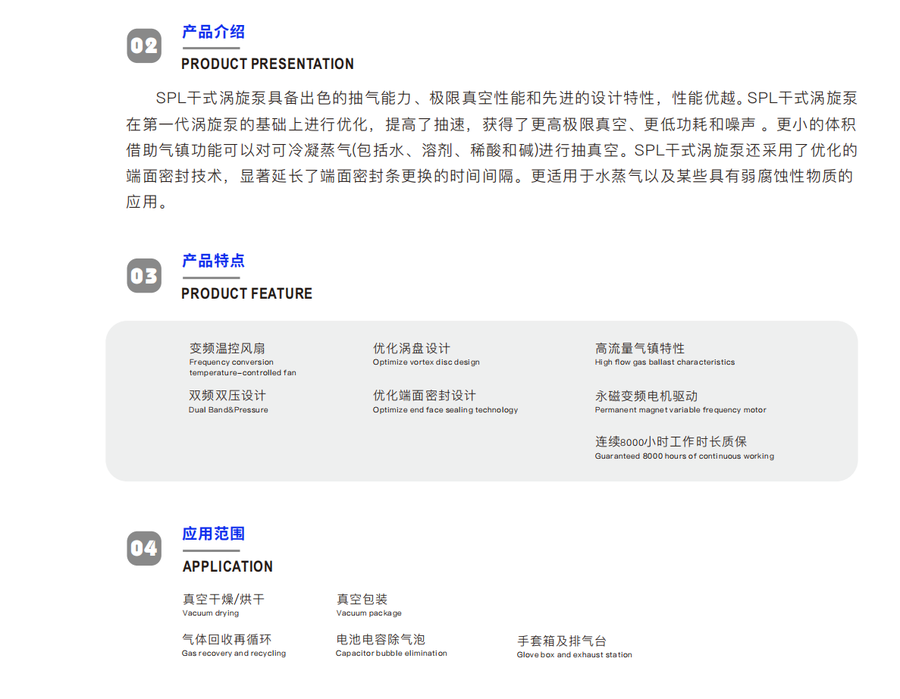
Task: Click the 真空干燥/烘干 application text
Action: click(223, 599)
